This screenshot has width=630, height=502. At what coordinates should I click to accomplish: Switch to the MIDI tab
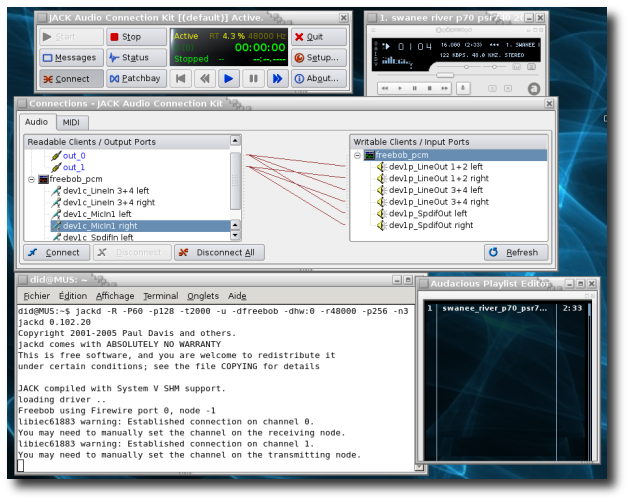pyautogui.click(x=71, y=122)
